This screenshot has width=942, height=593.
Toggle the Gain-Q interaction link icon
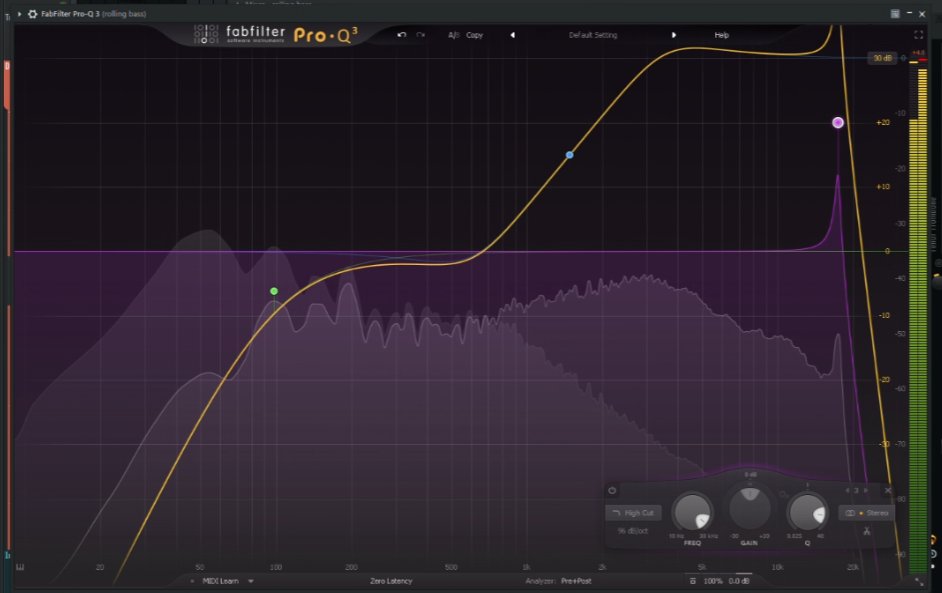(x=783, y=494)
